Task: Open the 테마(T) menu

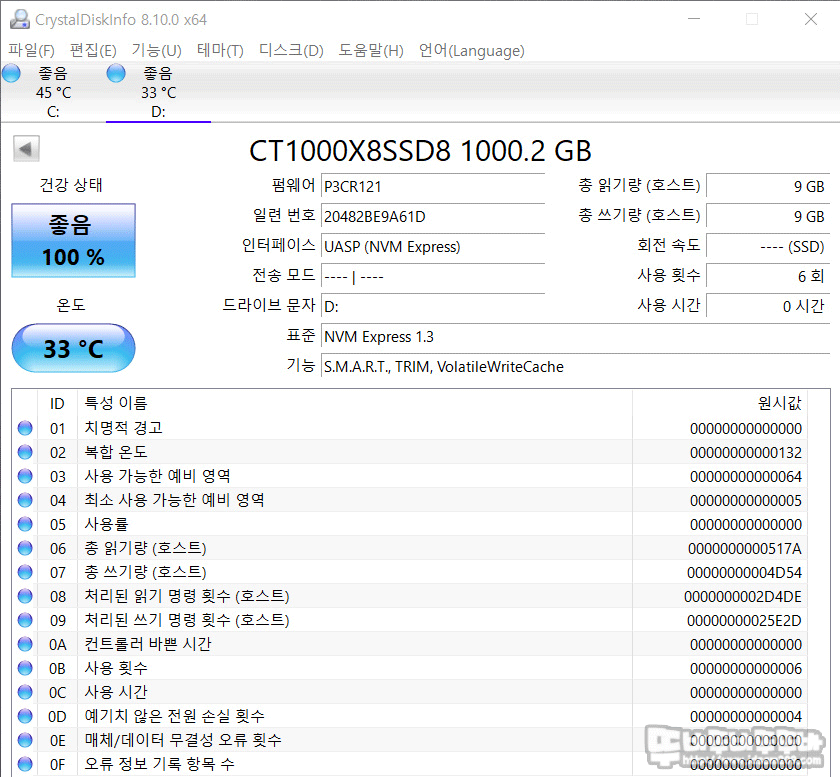Action: [220, 50]
